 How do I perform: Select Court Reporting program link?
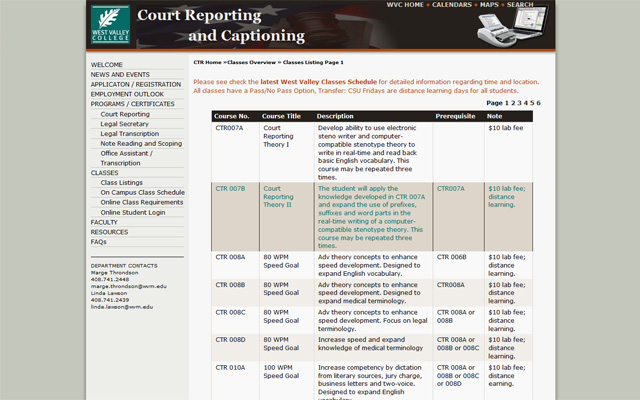(125, 114)
